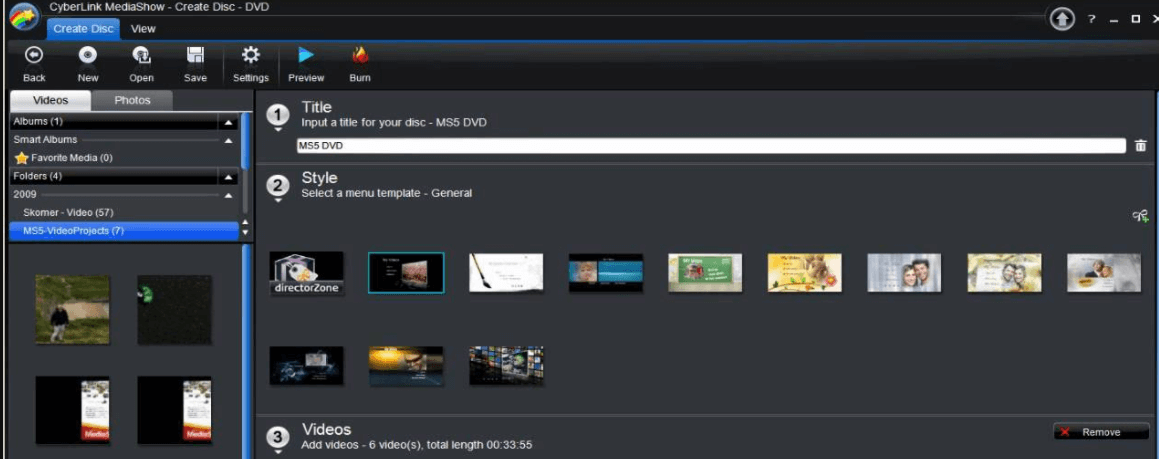Select the photo wall menu template
The width and height of the screenshot is (1159, 459).
click(x=506, y=365)
